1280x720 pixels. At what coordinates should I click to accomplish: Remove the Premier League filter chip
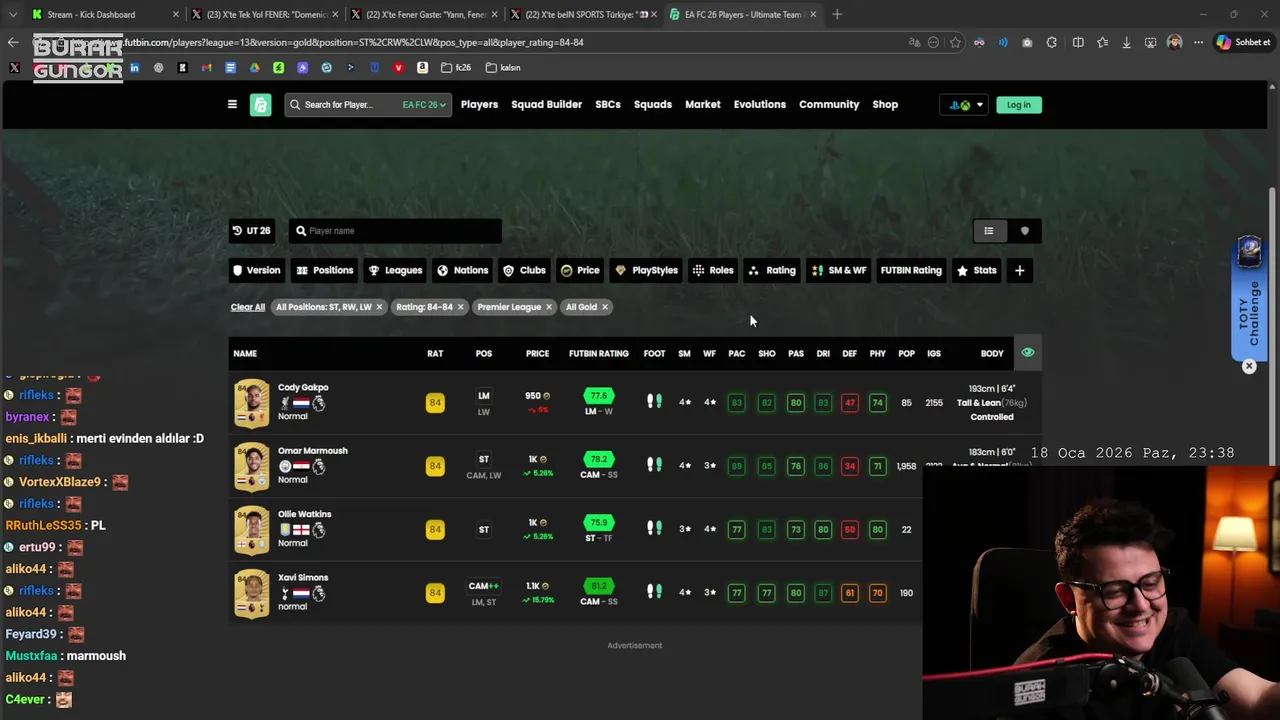548,307
